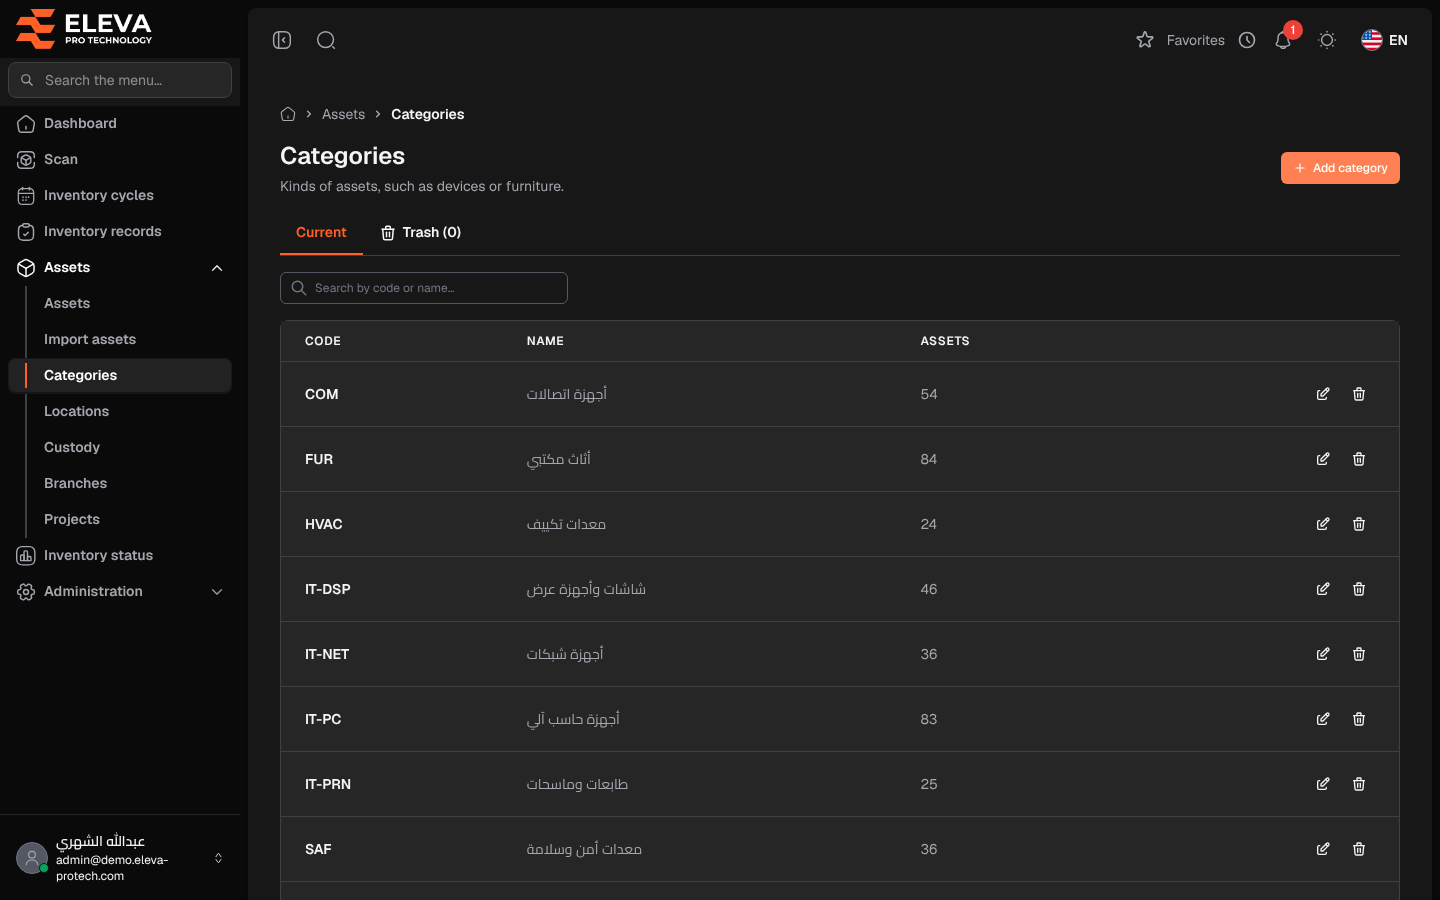Go to home via breadcrumb icon

(288, 114)
